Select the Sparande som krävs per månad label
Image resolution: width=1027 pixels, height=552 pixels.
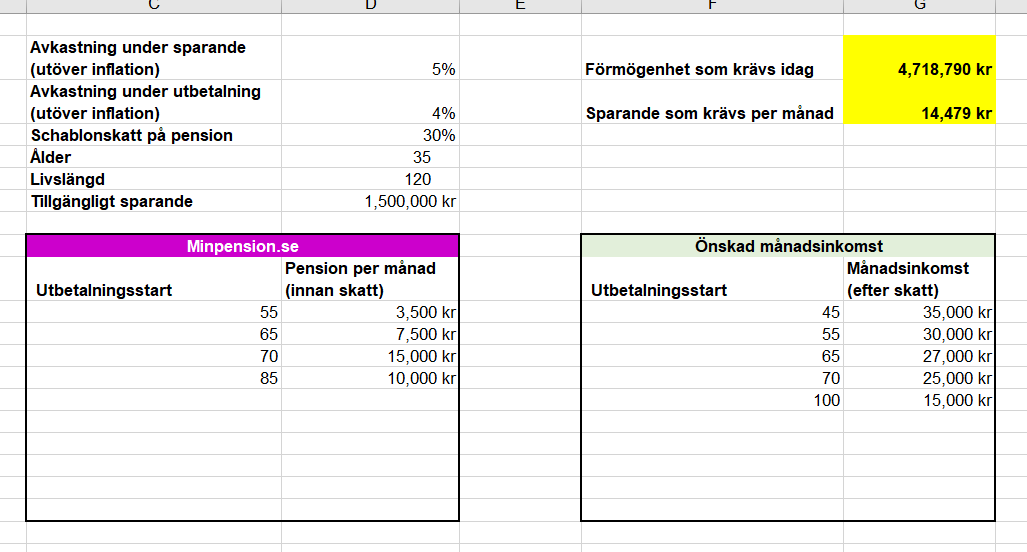point(709,113)
